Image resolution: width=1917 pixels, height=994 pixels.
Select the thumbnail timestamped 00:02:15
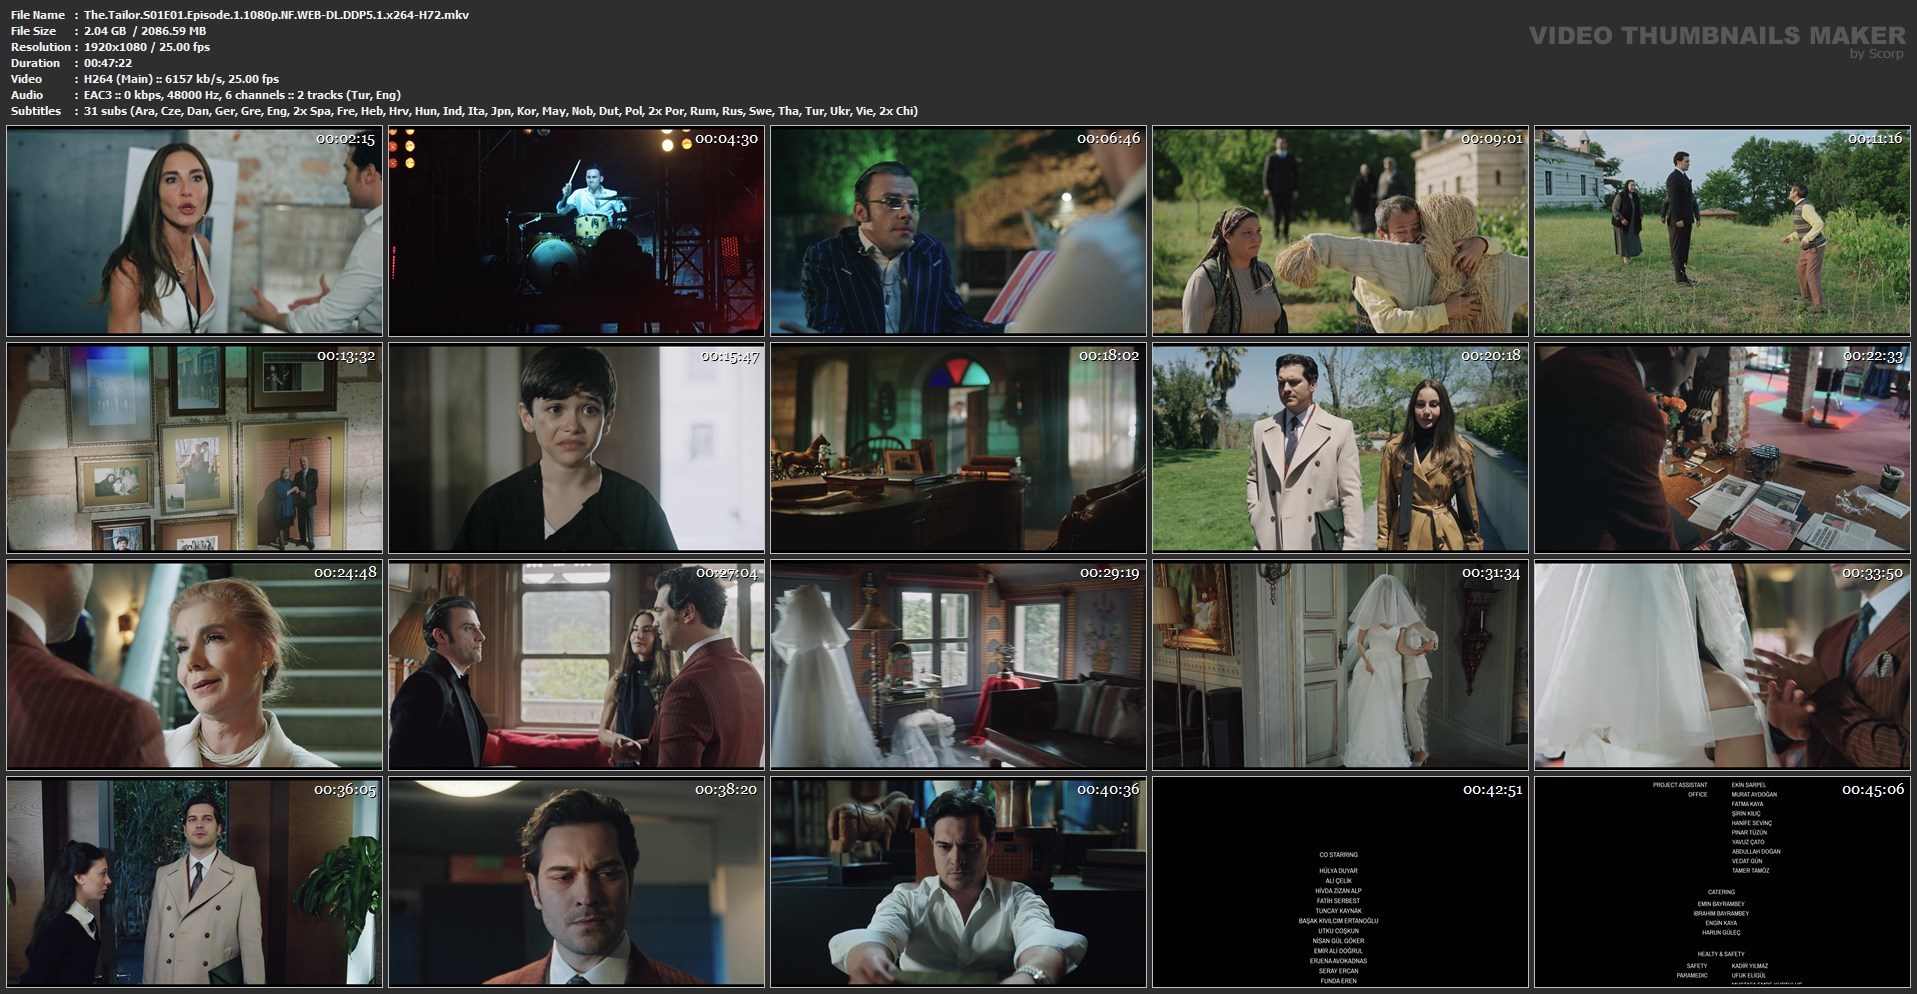tap(195, 231)
